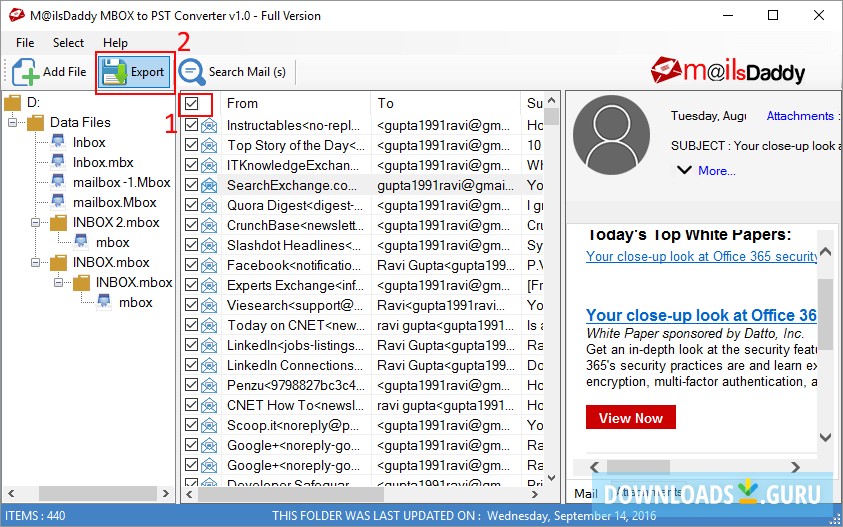Click envelope icon of Instructables mail

tap(209, 126)
